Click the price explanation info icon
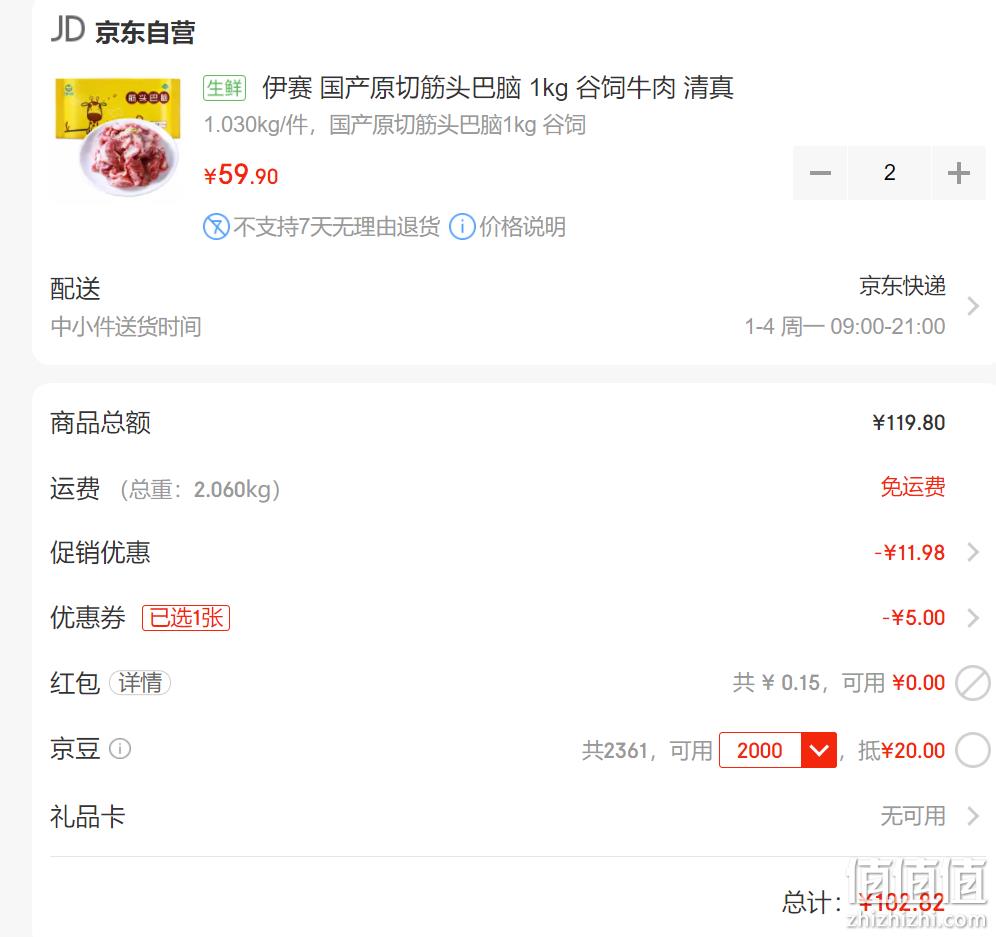Viewport: 996px width, 937px height. 462,227
